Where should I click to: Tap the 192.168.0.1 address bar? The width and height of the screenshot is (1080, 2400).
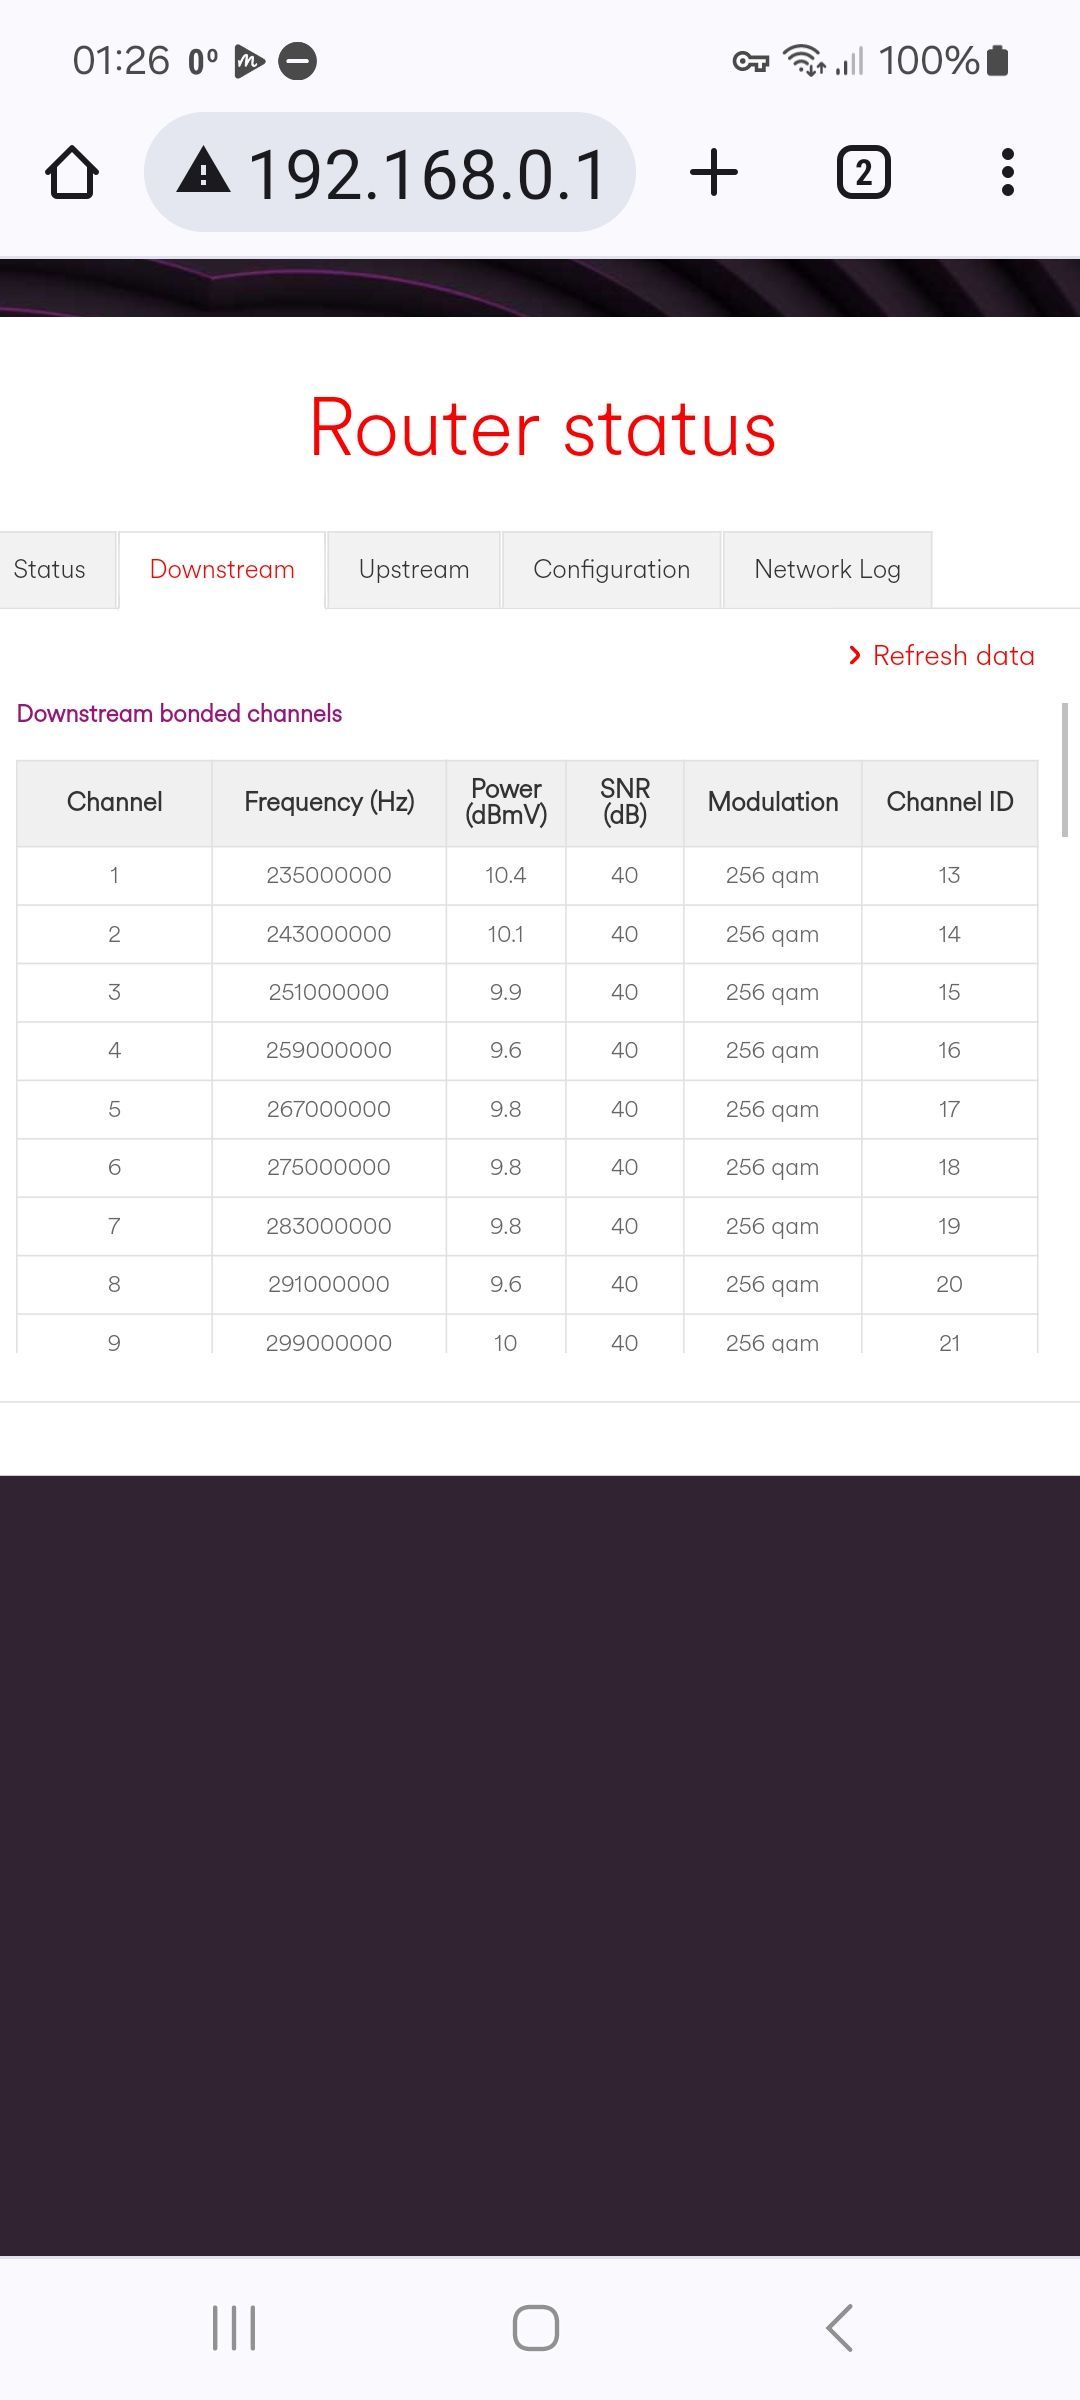coord(390,172)
